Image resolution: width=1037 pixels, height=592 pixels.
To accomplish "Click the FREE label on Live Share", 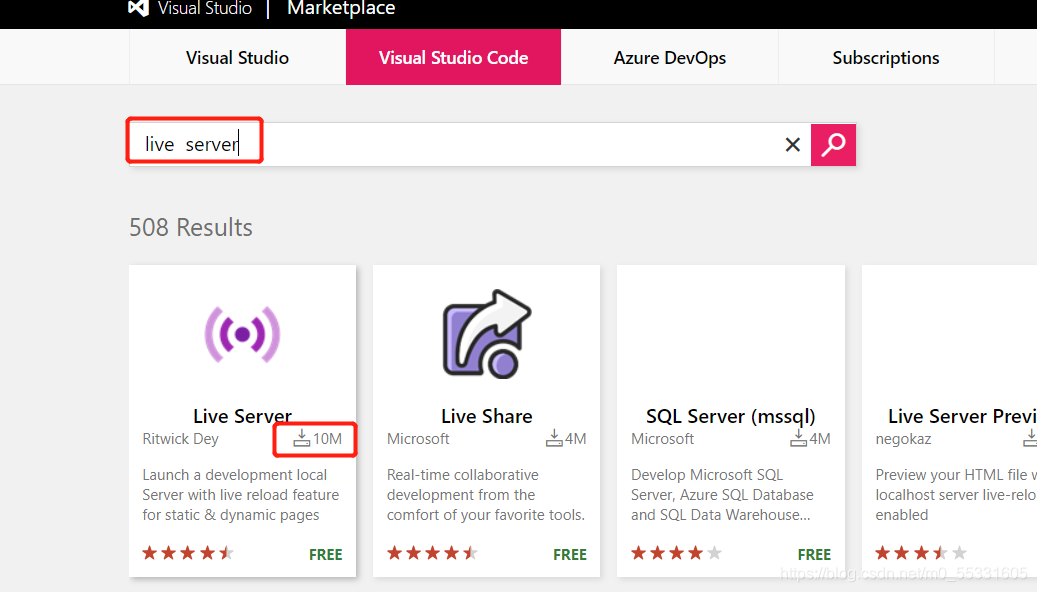I will click(570, 554).
